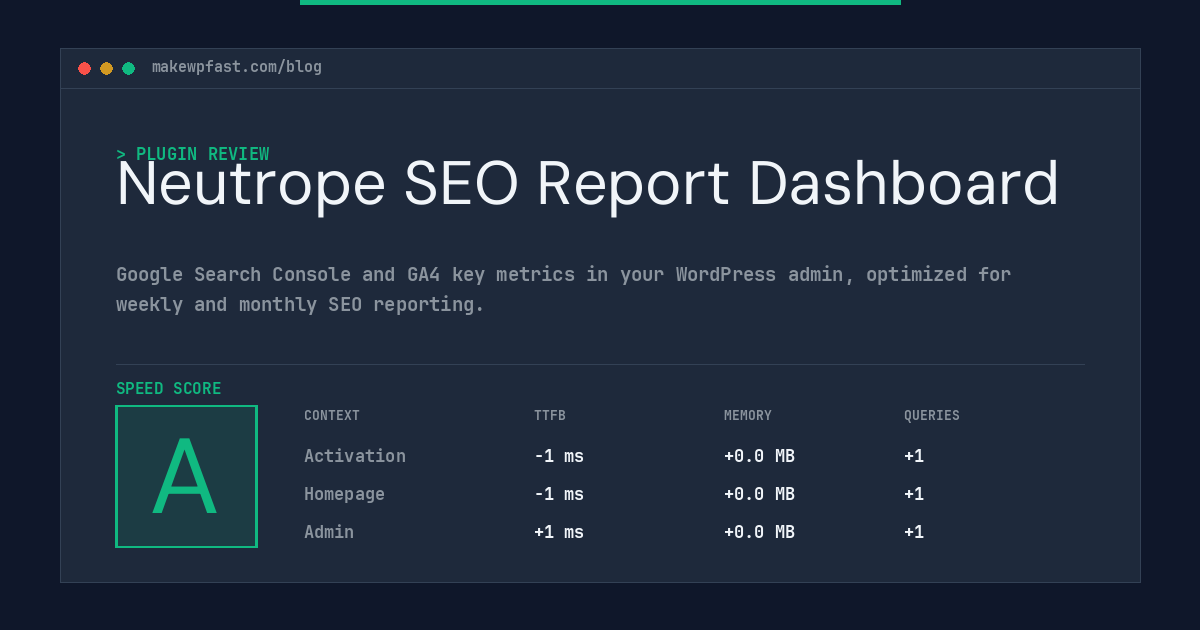Click the Homepage TTFB value -1 ms
Screen dimensions: 1200x630
click(x=559, y=494)
